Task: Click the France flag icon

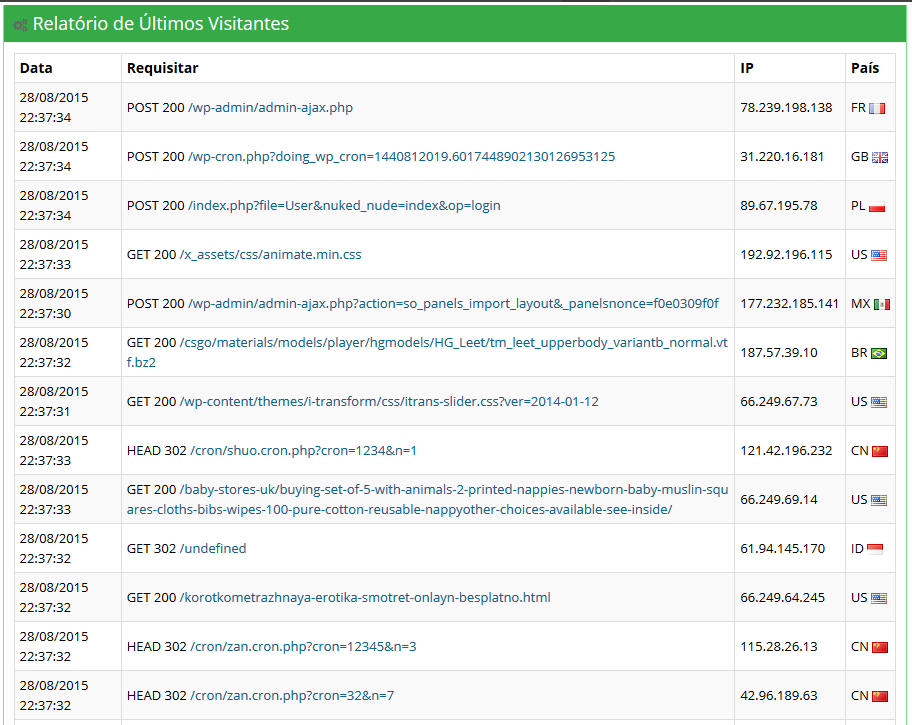Action: pyautogui.click(x=877, y=108)
